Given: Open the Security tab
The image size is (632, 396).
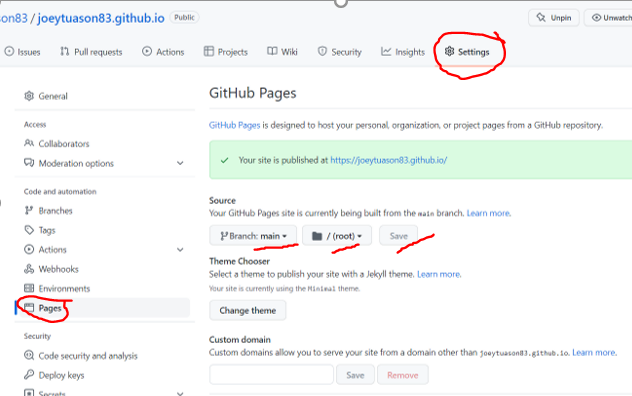Looking at the screenshot, I should pyautogui.click(x=340, y=52).
